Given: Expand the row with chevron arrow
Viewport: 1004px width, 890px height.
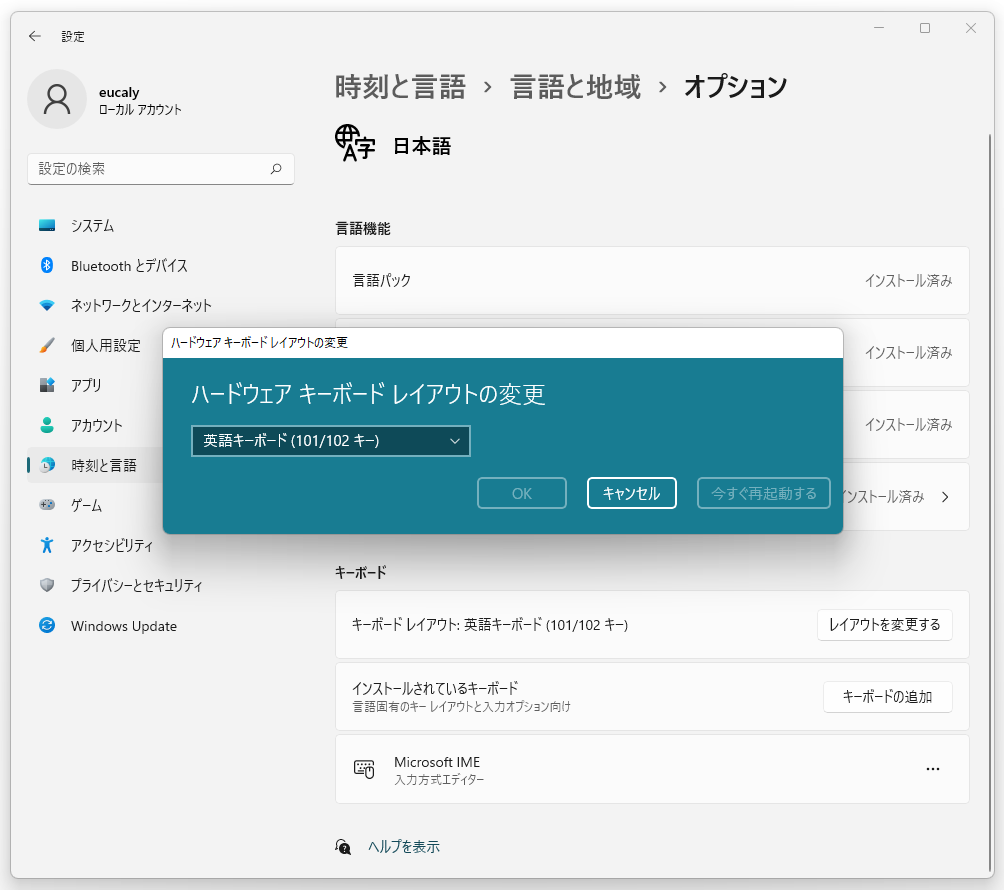Looking at the screenshot, I should tap(945, 496).
